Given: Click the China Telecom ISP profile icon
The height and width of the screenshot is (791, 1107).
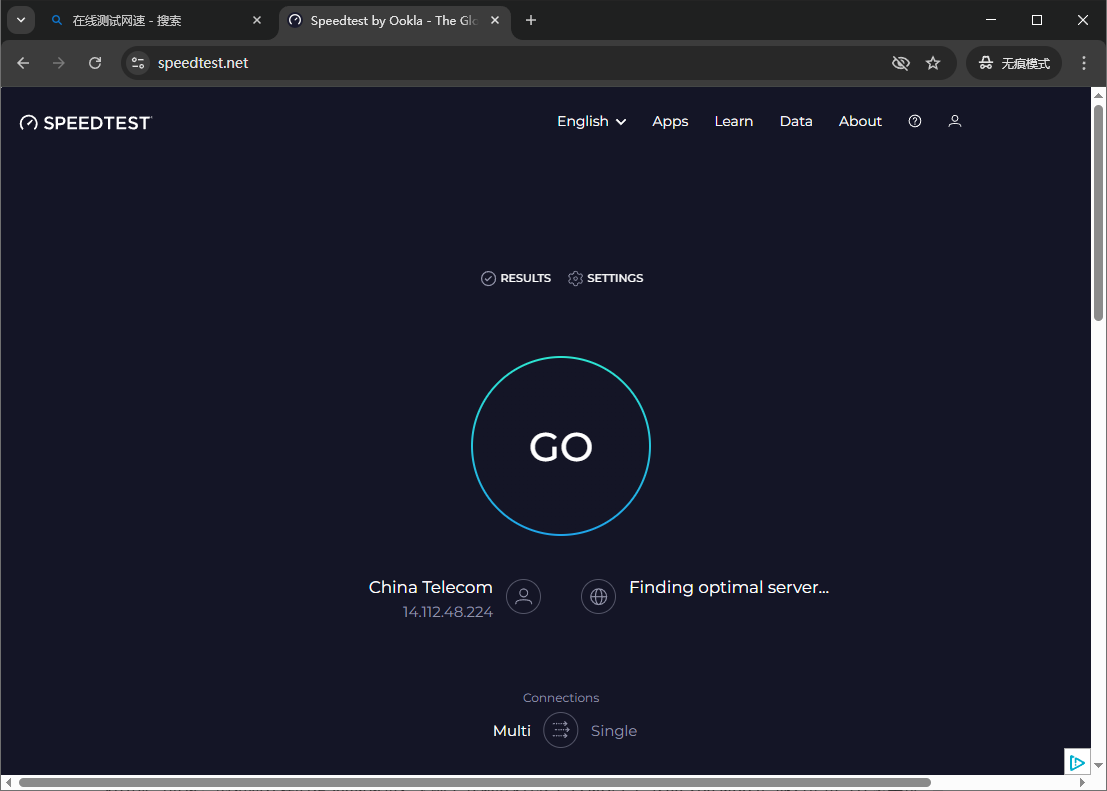Looking at the screenshot, I should tap(523, 596).
